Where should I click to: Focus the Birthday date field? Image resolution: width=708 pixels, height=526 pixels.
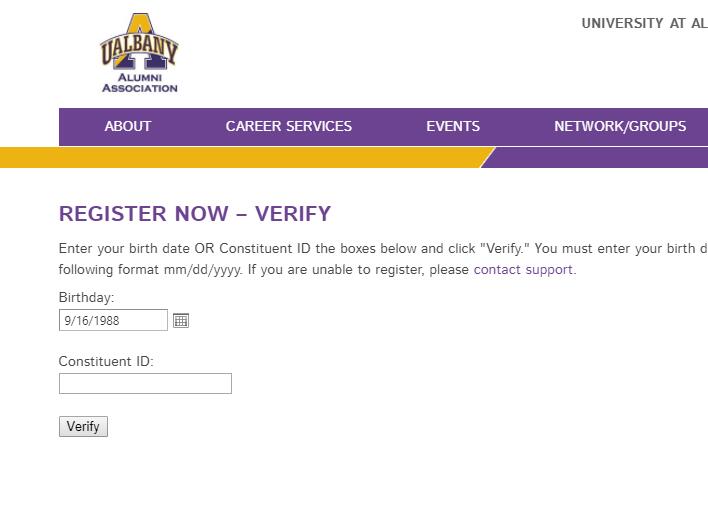pyautogui.click(x=113, y=320)
